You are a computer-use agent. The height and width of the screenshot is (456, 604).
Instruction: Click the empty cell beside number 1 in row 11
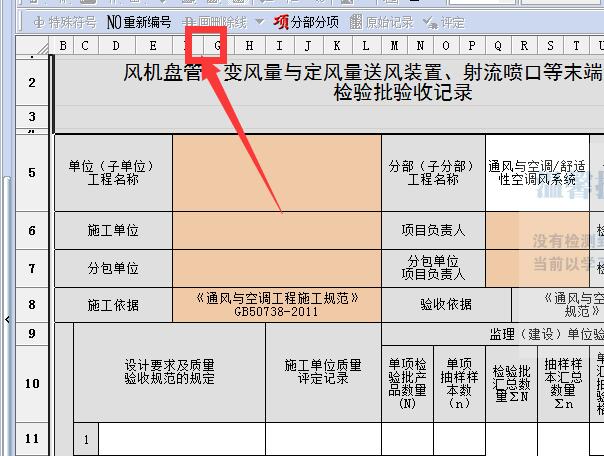click(x=181, y=438)
